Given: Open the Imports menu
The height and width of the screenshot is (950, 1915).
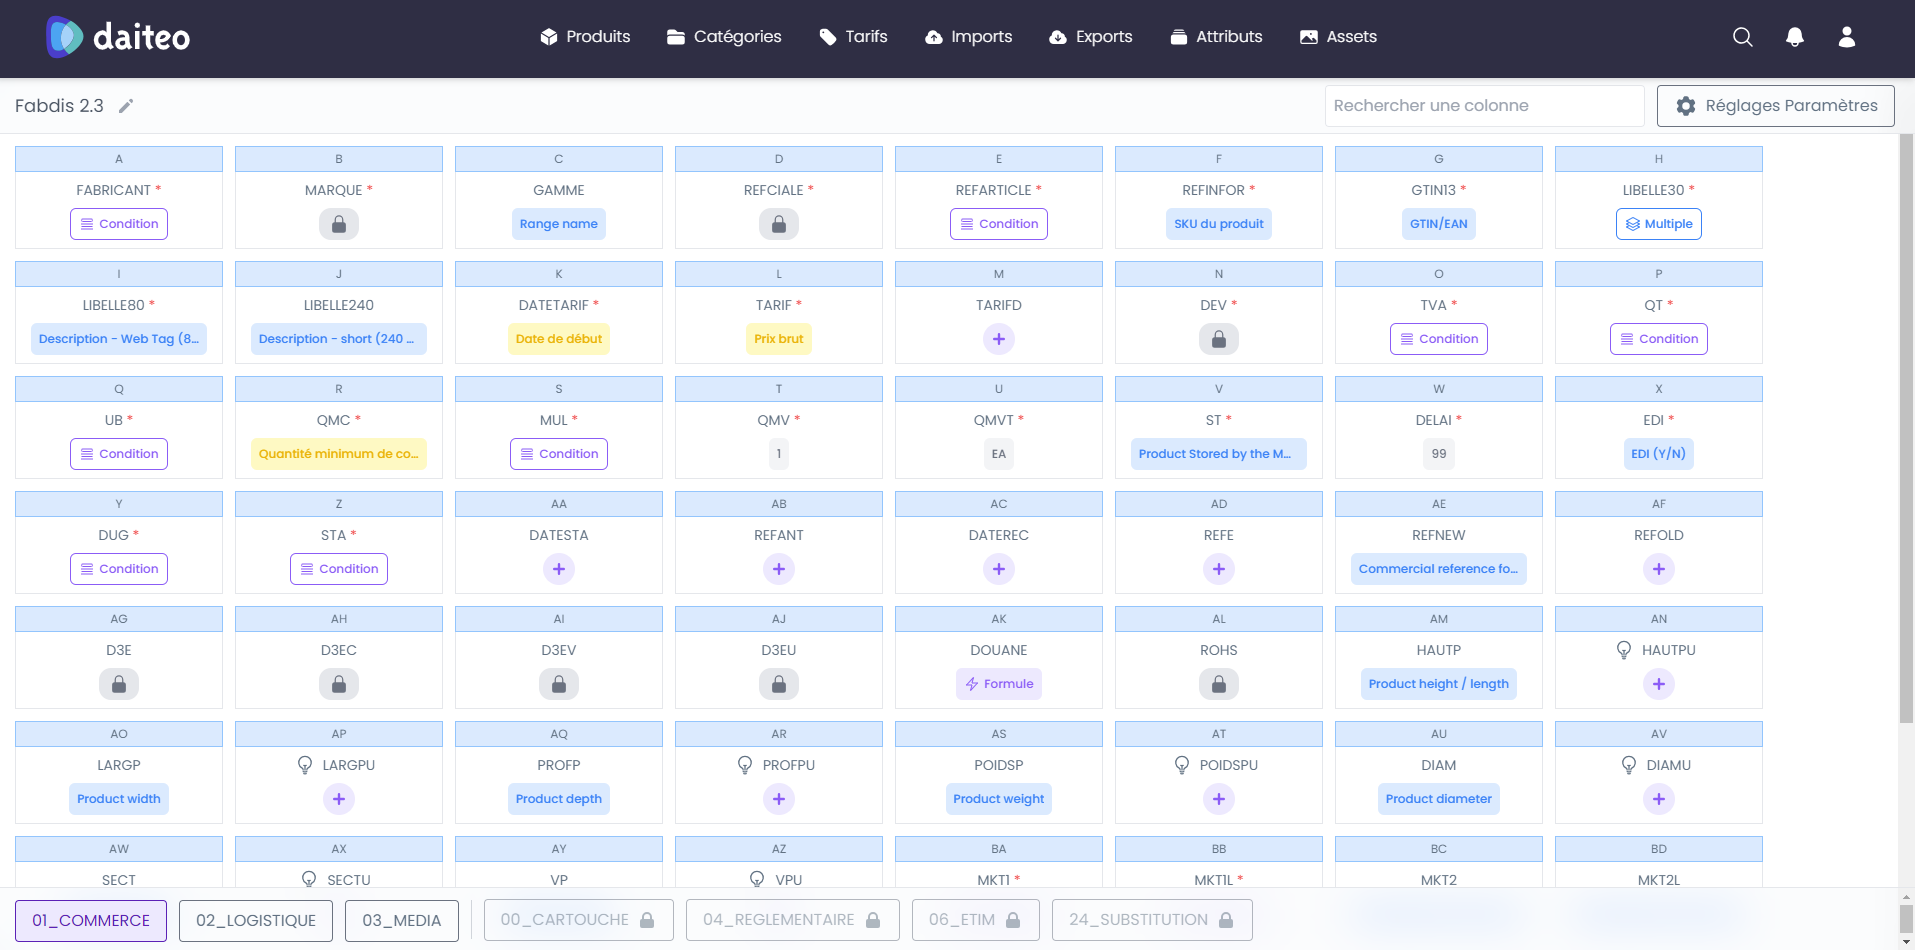Looking at the screenshot, I should click(x=968, y=37).
